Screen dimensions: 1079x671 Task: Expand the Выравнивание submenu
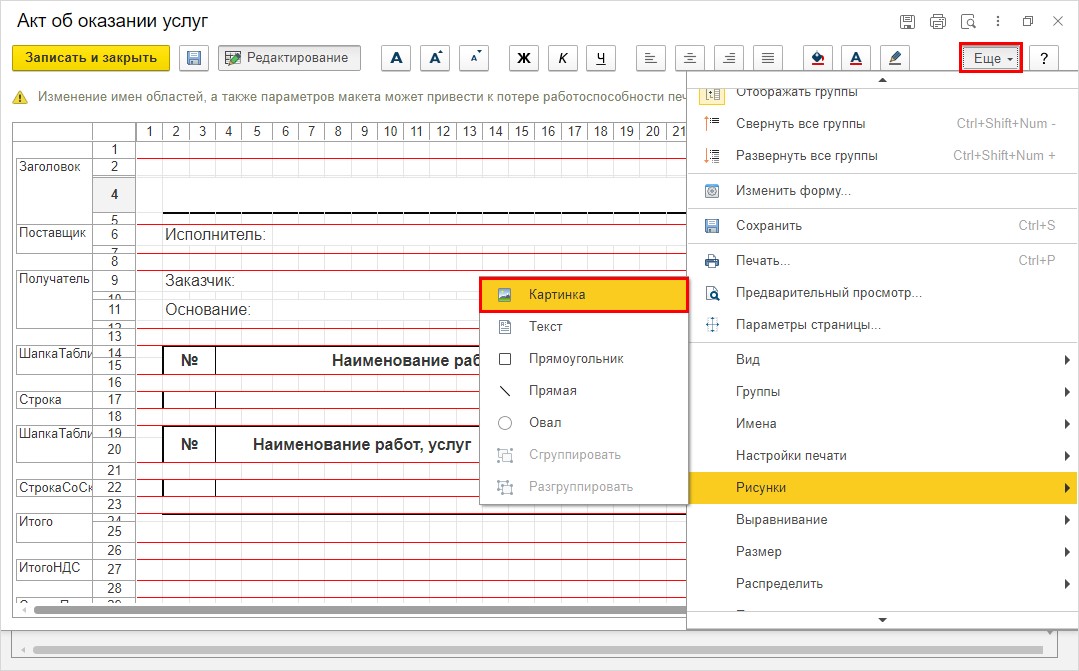coord(882,520)
